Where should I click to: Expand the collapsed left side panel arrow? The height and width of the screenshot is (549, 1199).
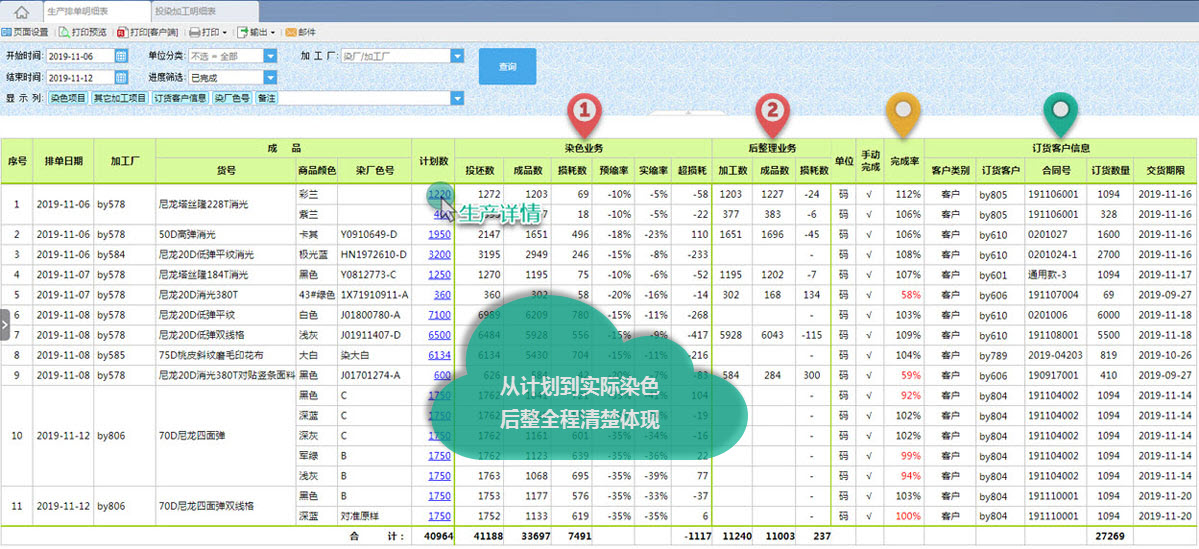coord(5,324)
